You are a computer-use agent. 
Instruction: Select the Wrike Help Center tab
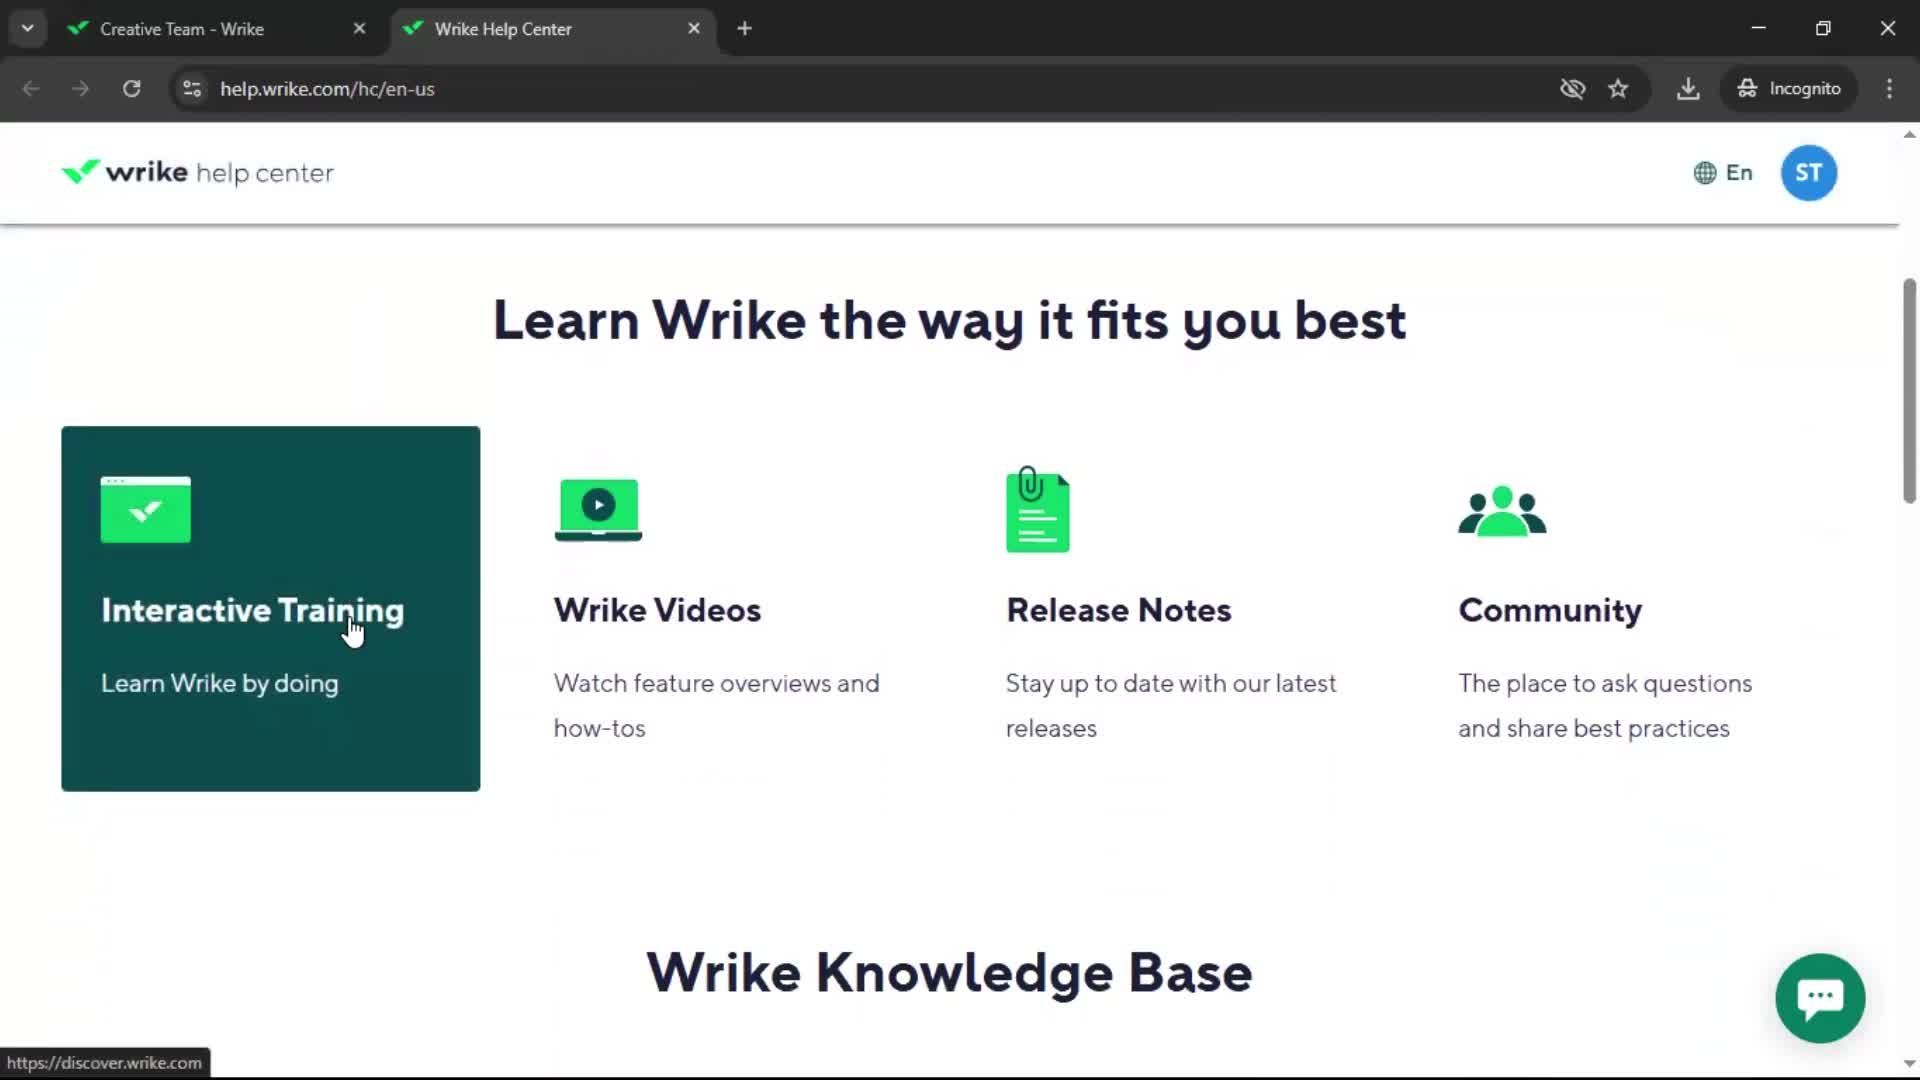[x=553, y=29]
